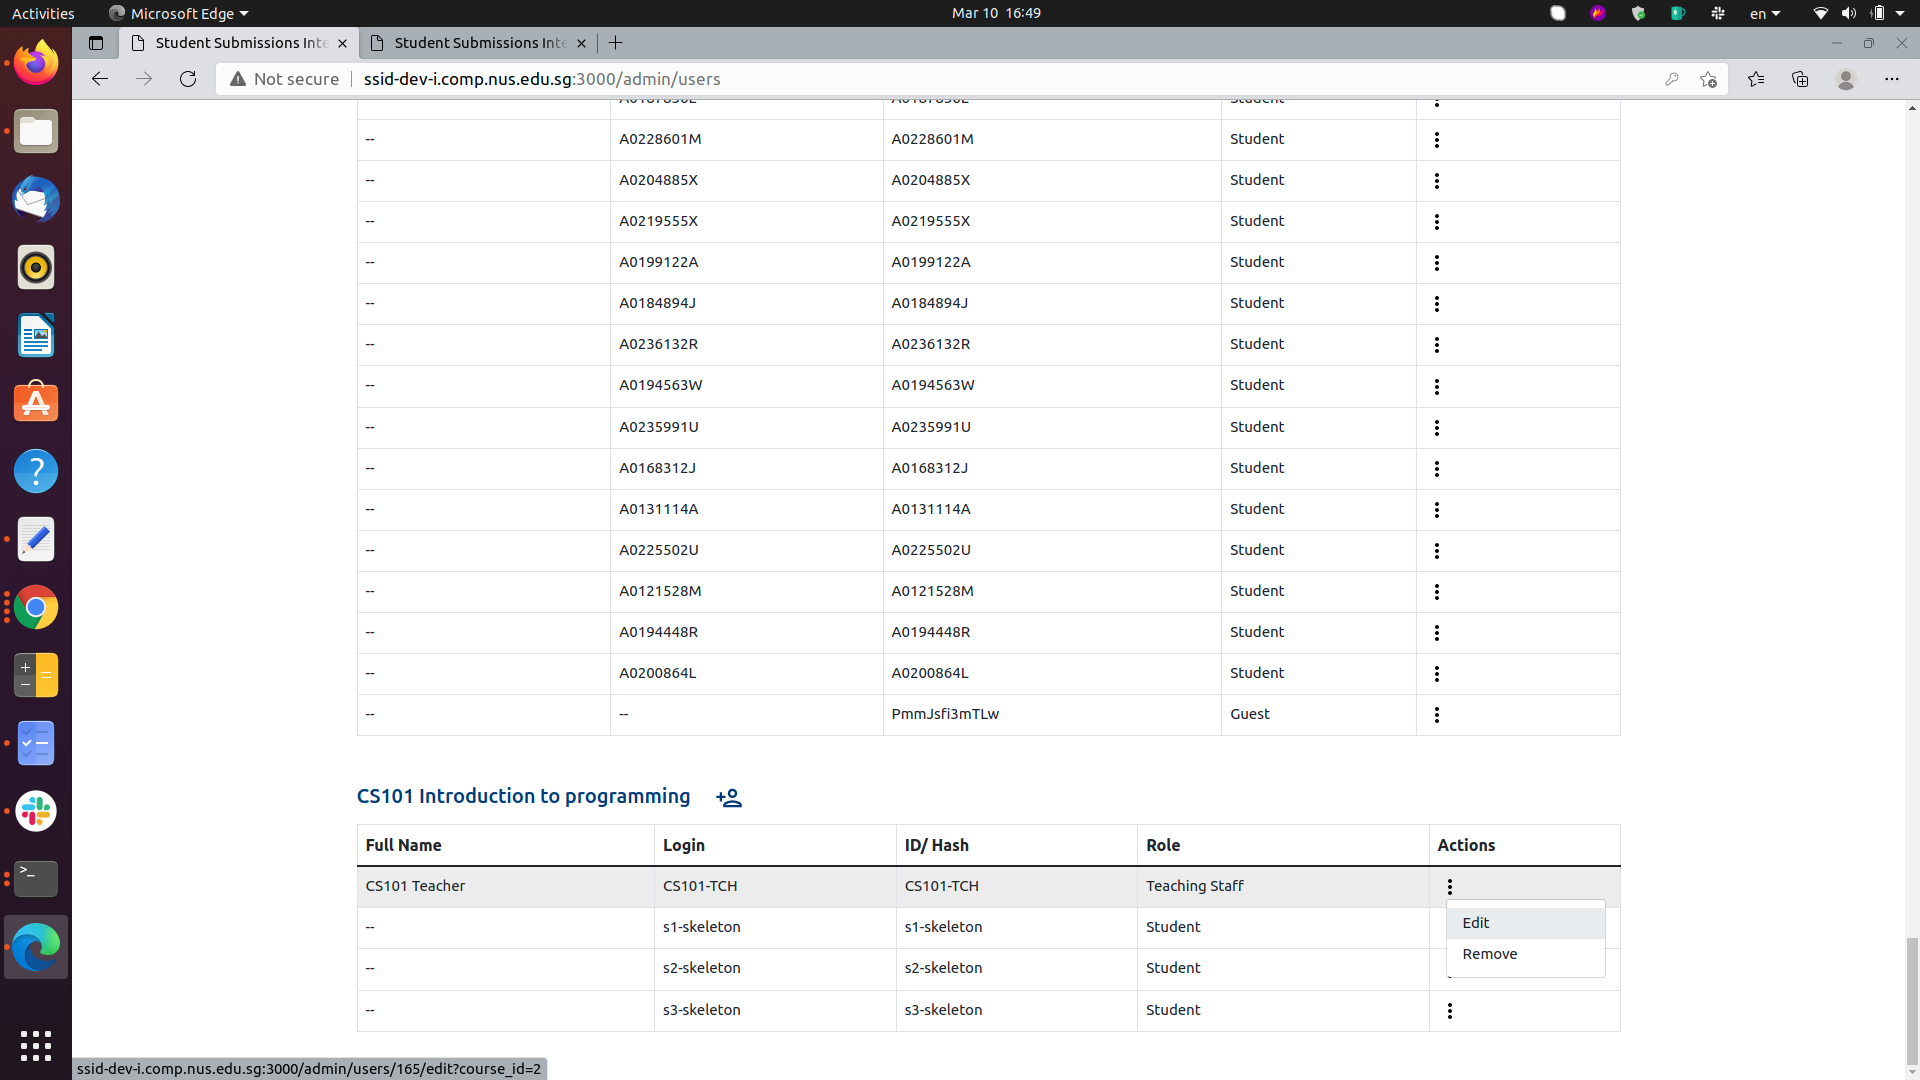Click the forward navigation arrow
Image resolution: width=1920 pixels, height=1080 pixels.
pyautogui.click(x=143, y=79)
